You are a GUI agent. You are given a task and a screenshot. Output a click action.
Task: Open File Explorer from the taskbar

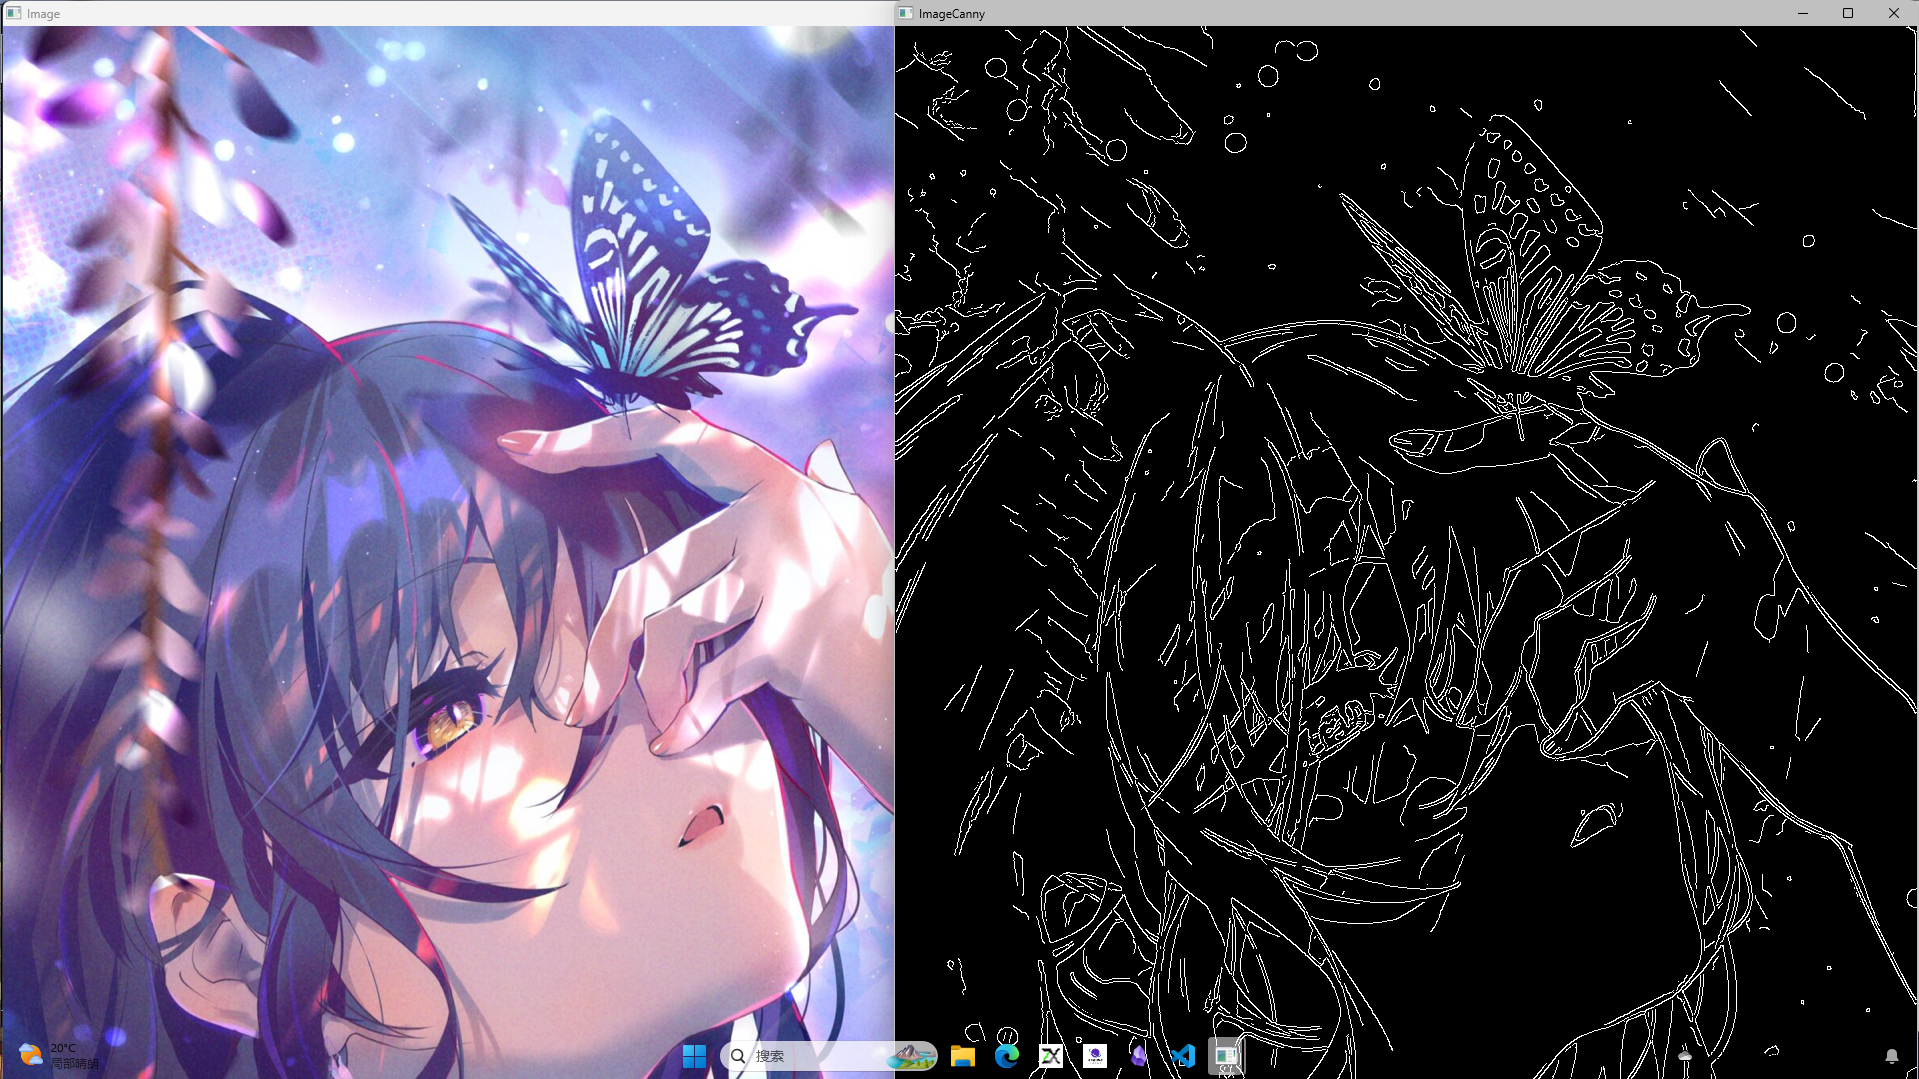[x=962, y=1056]
